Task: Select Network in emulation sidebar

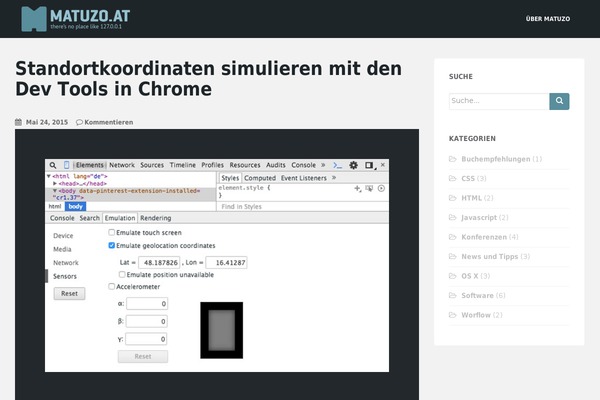Action: tap(65, 263)
